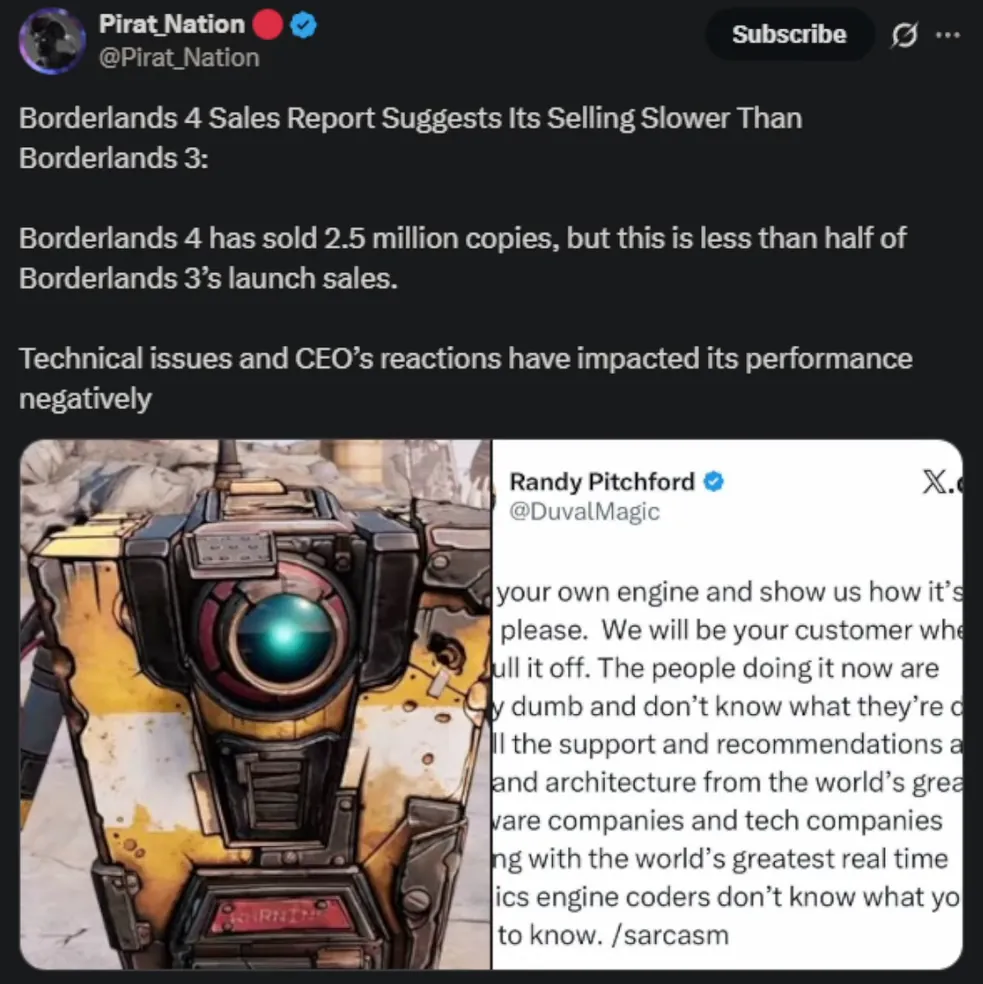This screenshot has width=983, height=984.
Task: Click Claptrap's glowing teal eye
Action: (x=284, y=637)
